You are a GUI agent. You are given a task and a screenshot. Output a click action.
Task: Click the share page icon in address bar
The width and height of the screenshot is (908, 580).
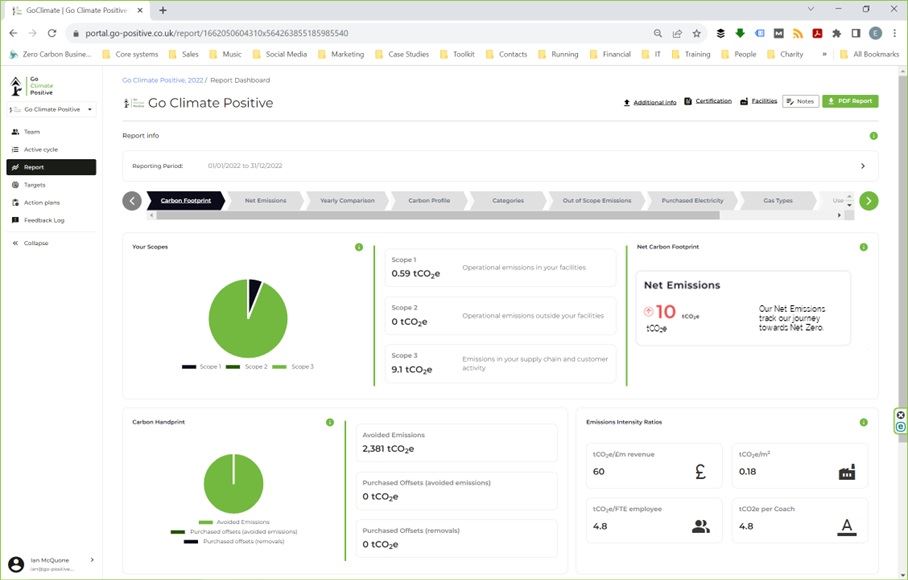pyautogui.click(x=677, y=34)
